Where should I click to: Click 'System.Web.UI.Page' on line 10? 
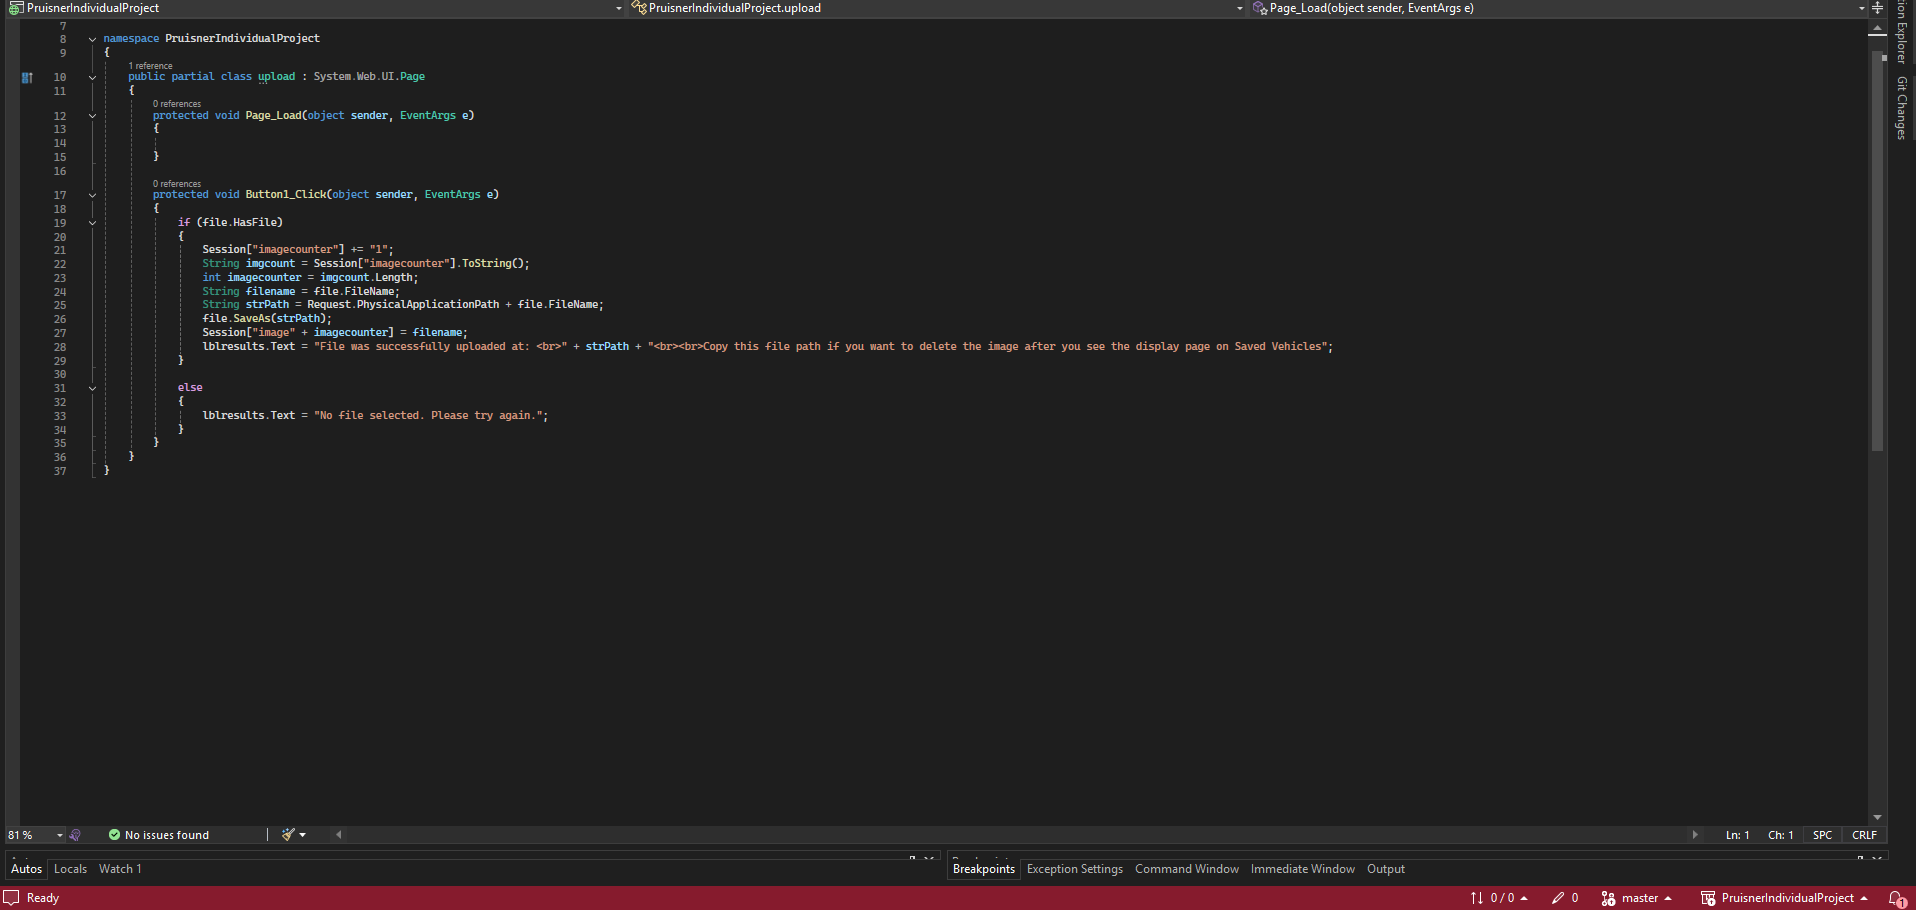369,77
